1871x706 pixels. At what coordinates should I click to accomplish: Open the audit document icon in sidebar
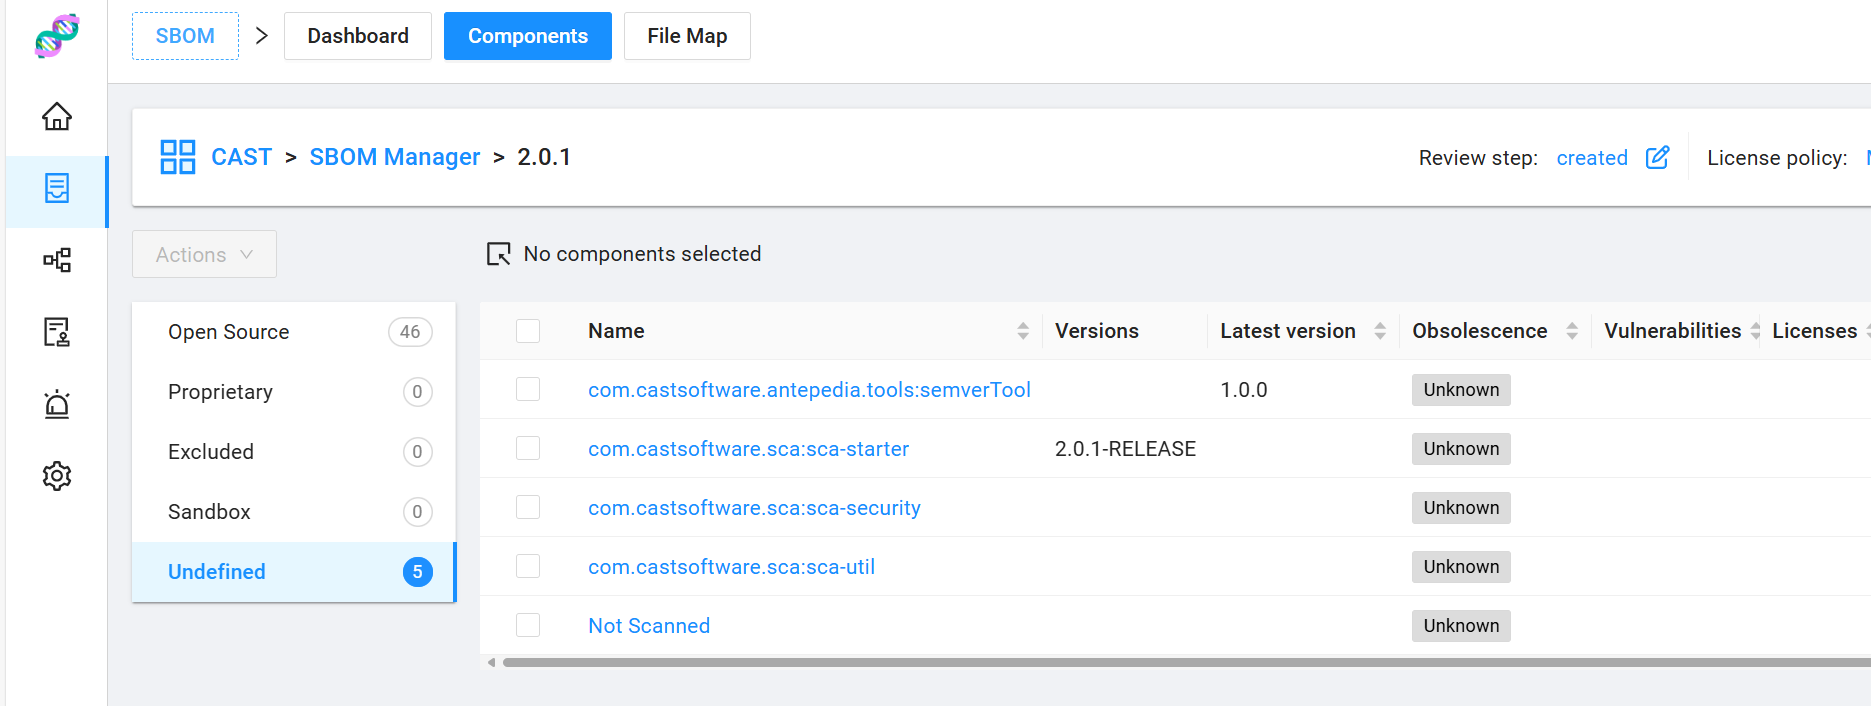tap(57, 332)
